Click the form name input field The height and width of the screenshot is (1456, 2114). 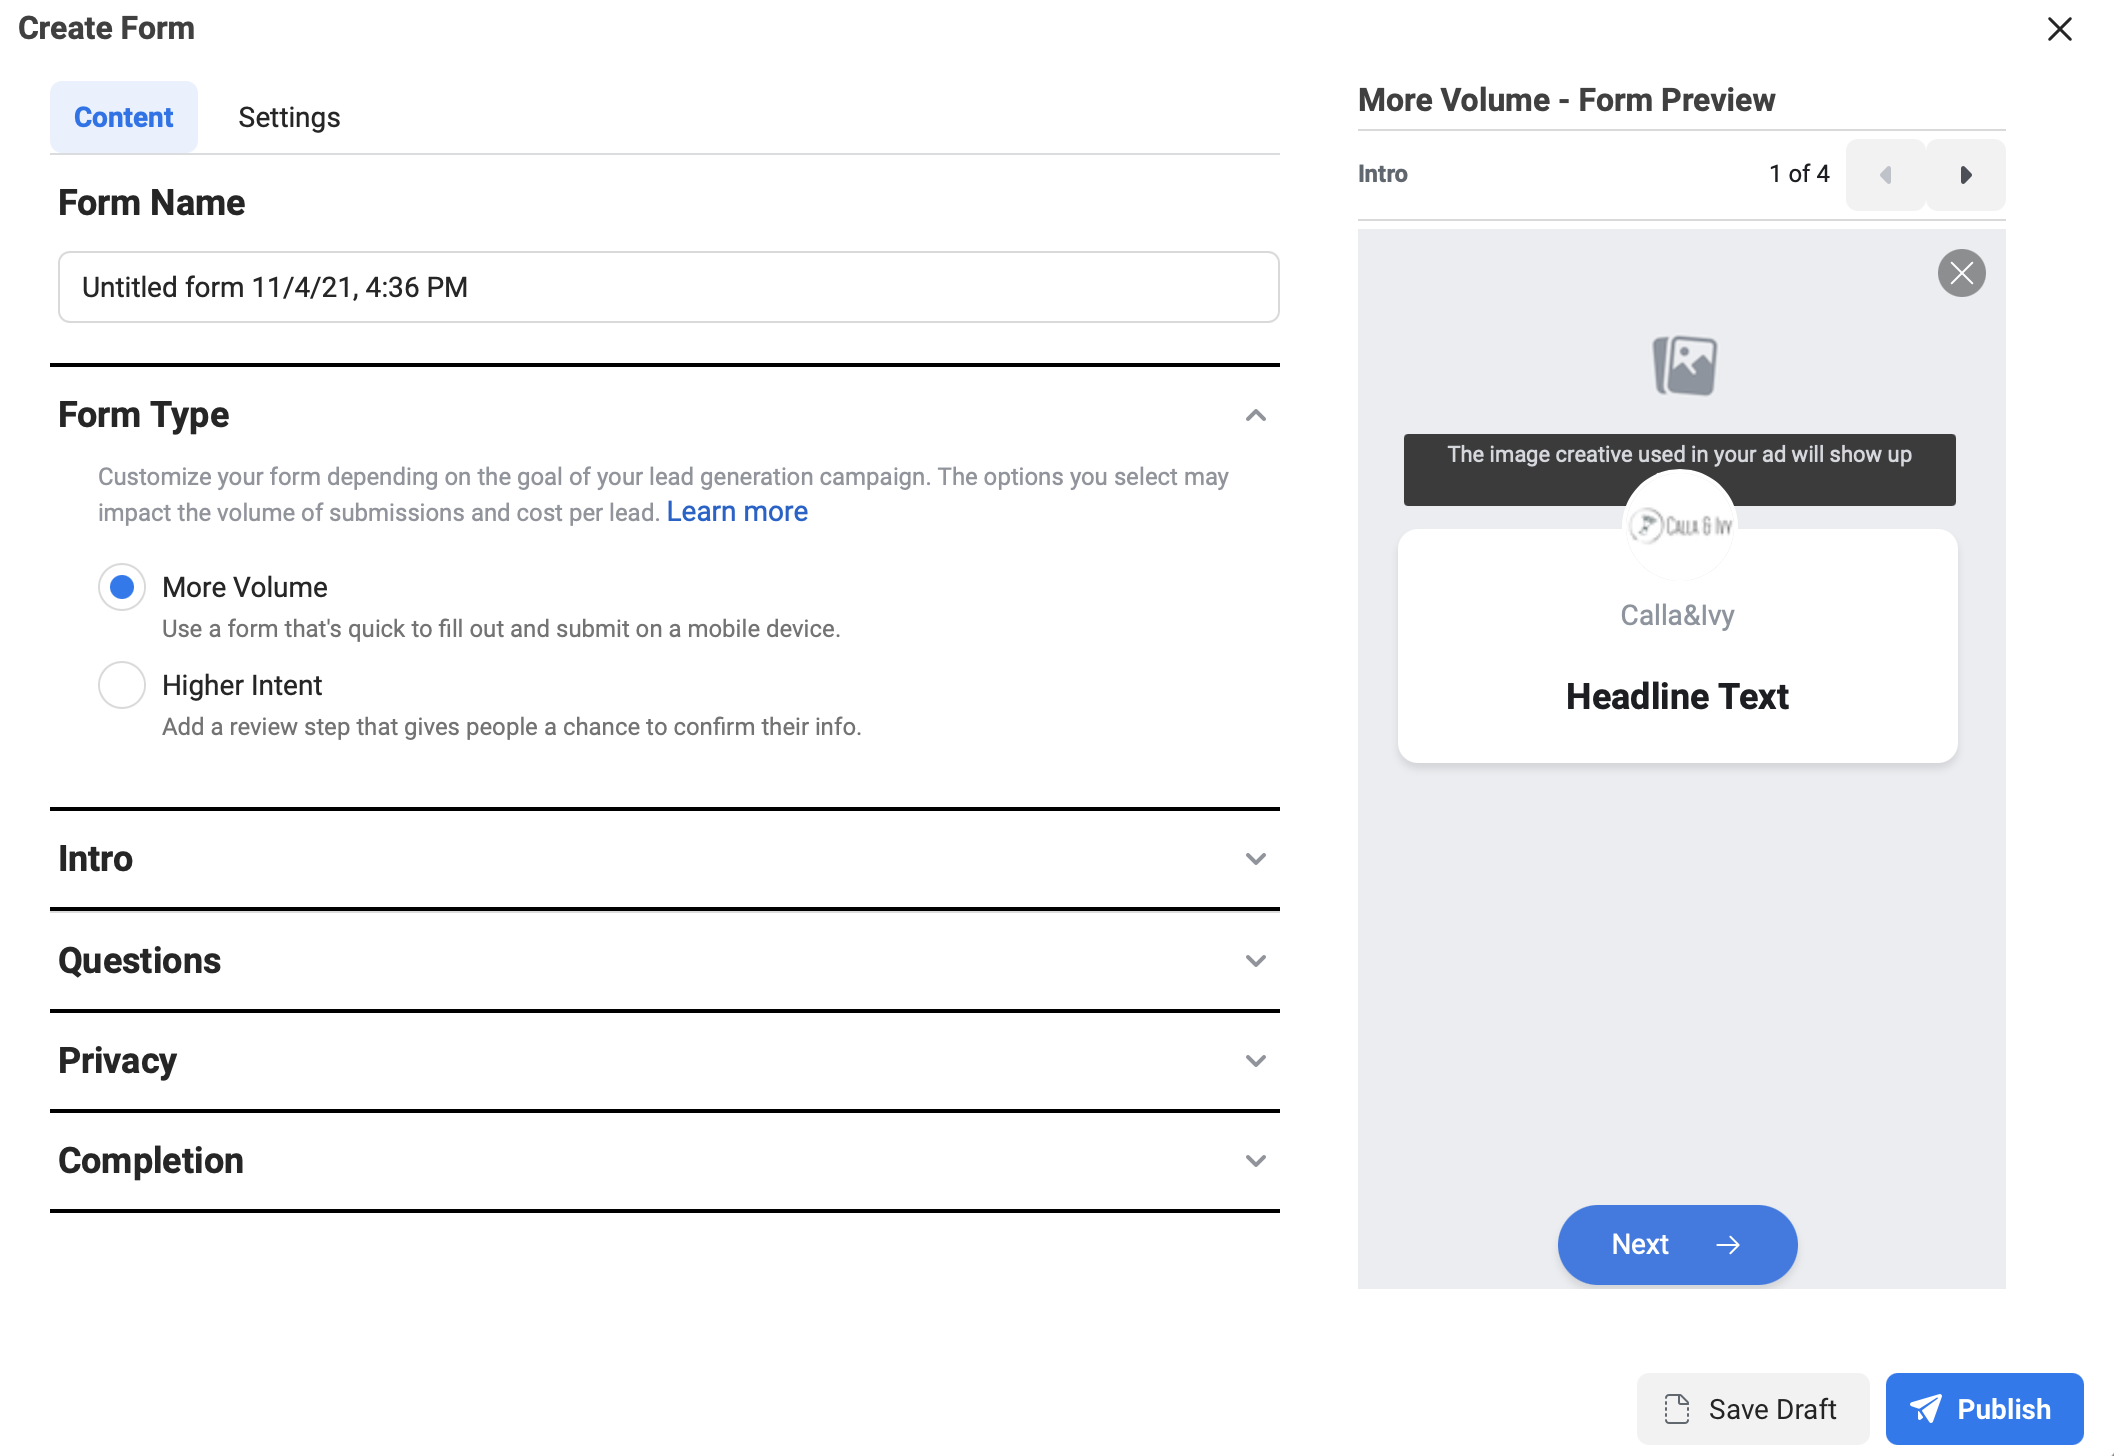click(668, 286)
